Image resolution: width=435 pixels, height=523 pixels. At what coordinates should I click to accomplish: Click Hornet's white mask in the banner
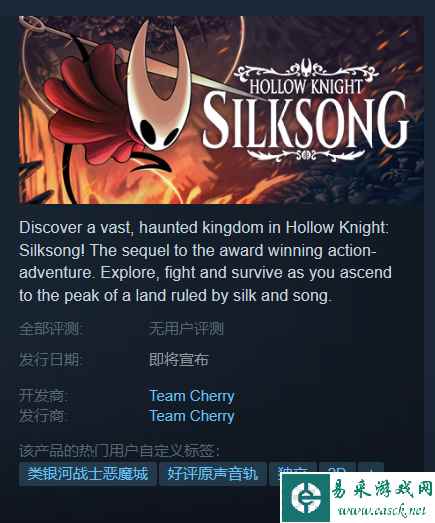pyautogui.click(x=158, y=86)
